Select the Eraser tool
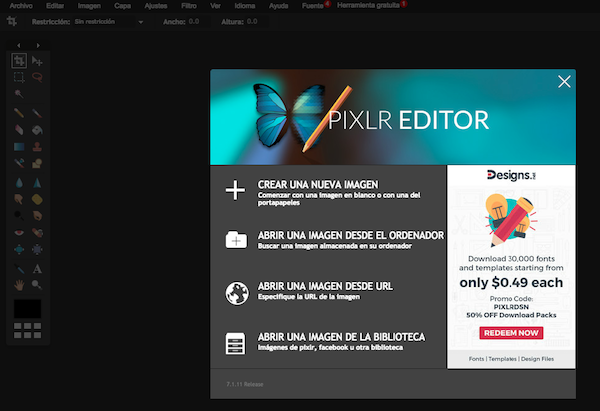600x411 pixels. click(19, 130)
